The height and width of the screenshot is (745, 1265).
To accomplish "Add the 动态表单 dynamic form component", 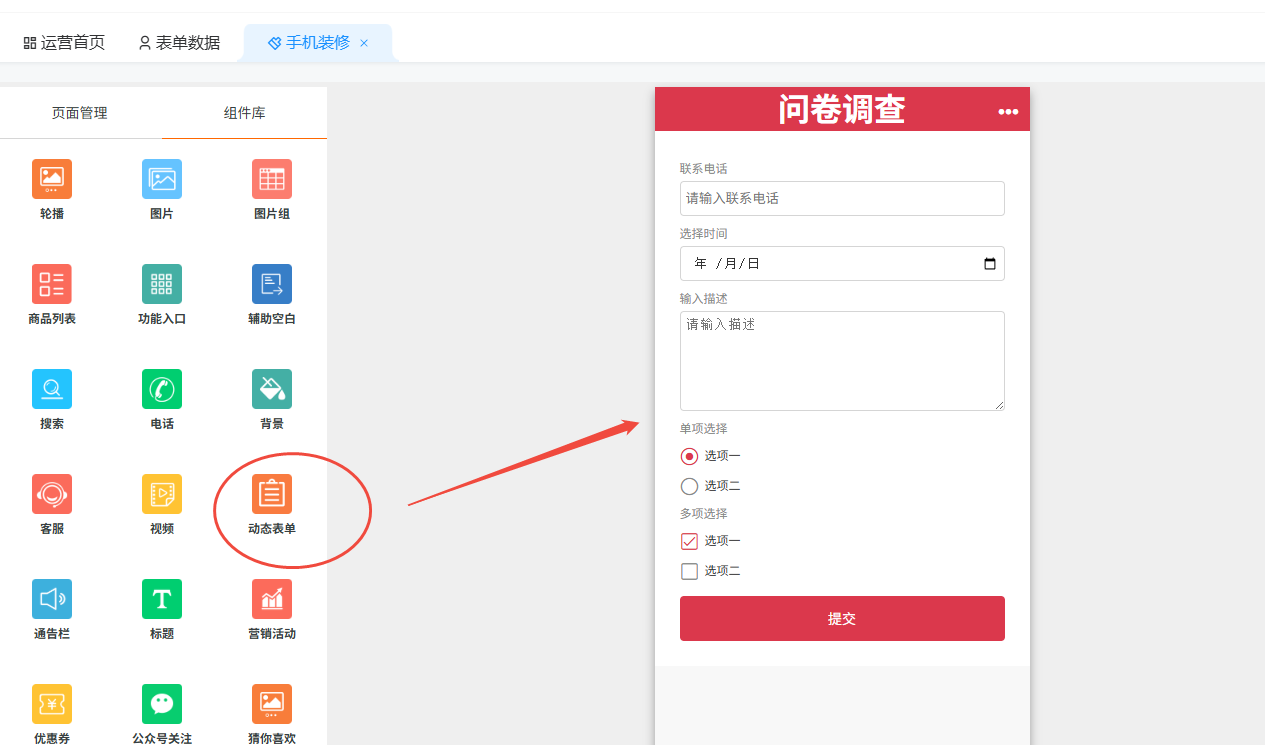I will tap(272, 495).
